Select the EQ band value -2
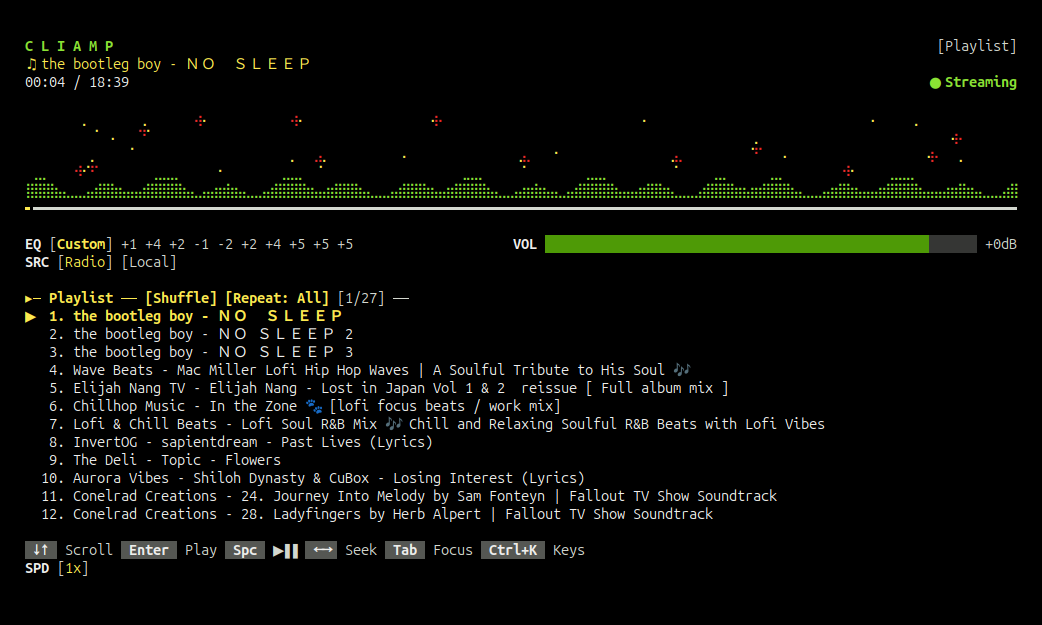Screen dimensions: 1042x625 pyautogui.click(x=225, y=244)
